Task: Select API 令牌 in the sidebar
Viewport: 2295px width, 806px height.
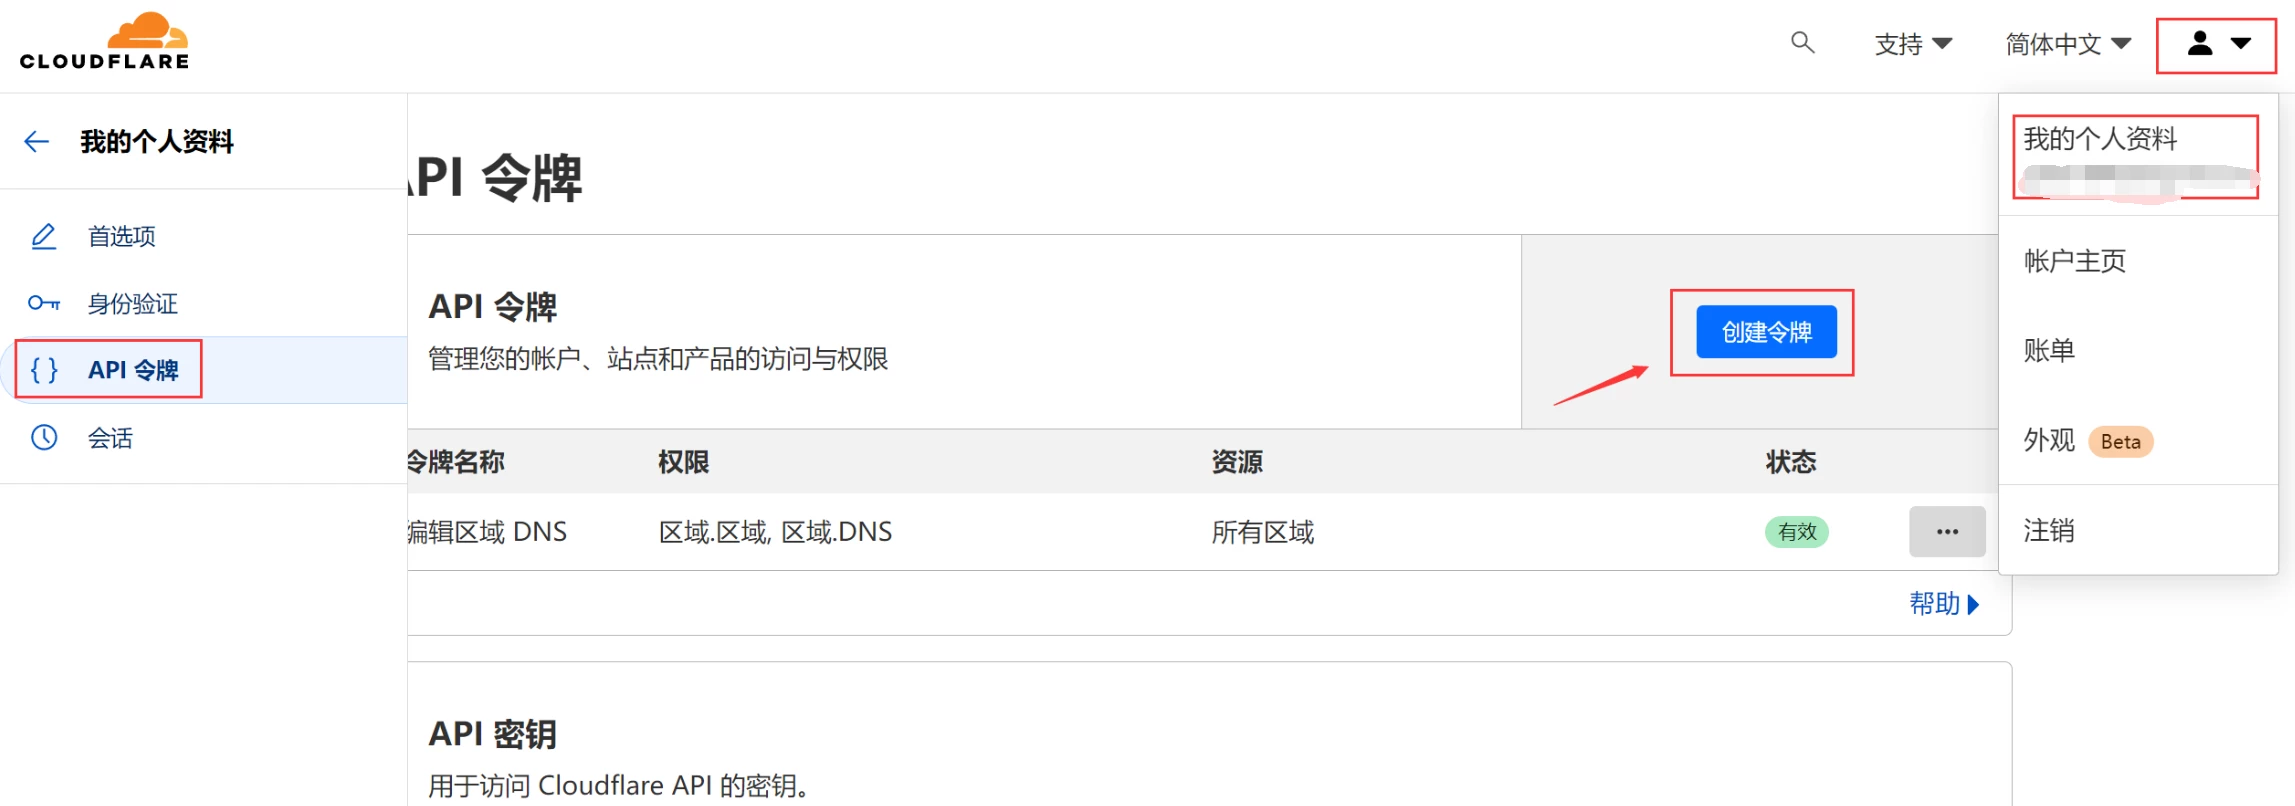Action: 133,370
